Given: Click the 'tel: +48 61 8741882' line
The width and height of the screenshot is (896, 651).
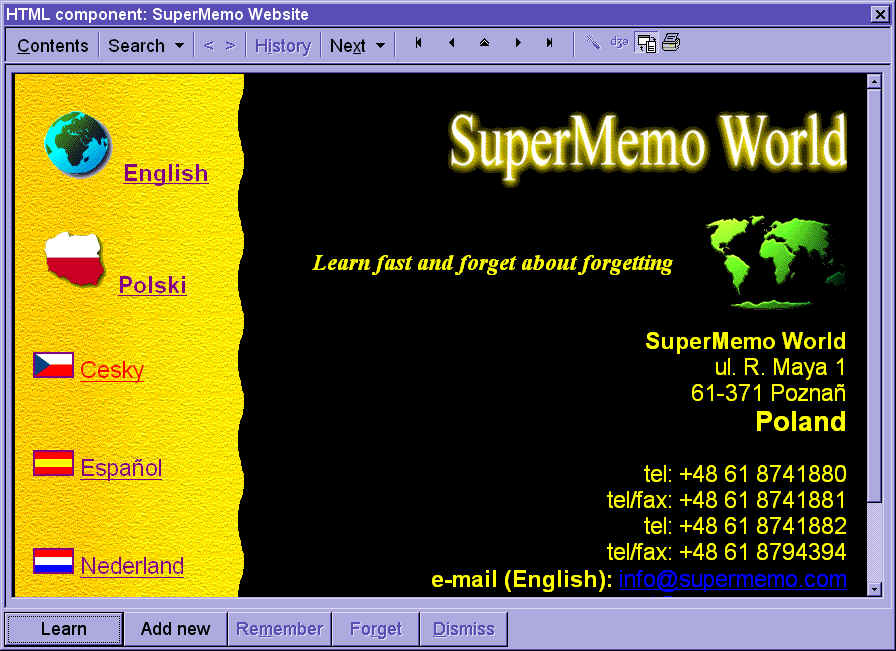Looking at the screenshot, I should click(745, 526).
